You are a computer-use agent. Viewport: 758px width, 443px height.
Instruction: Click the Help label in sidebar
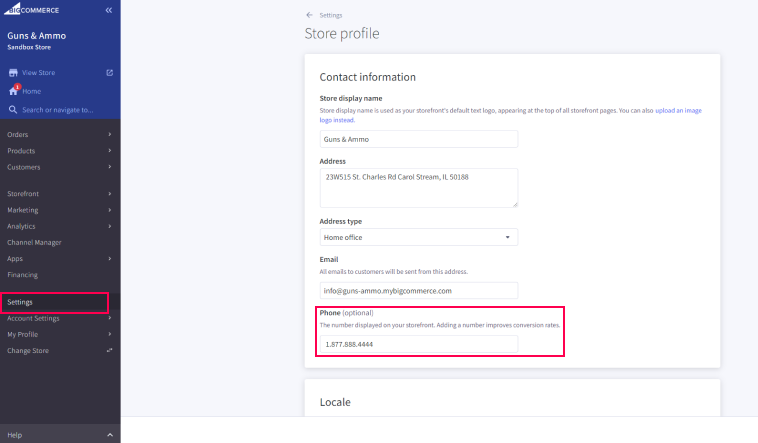point(15,435)
